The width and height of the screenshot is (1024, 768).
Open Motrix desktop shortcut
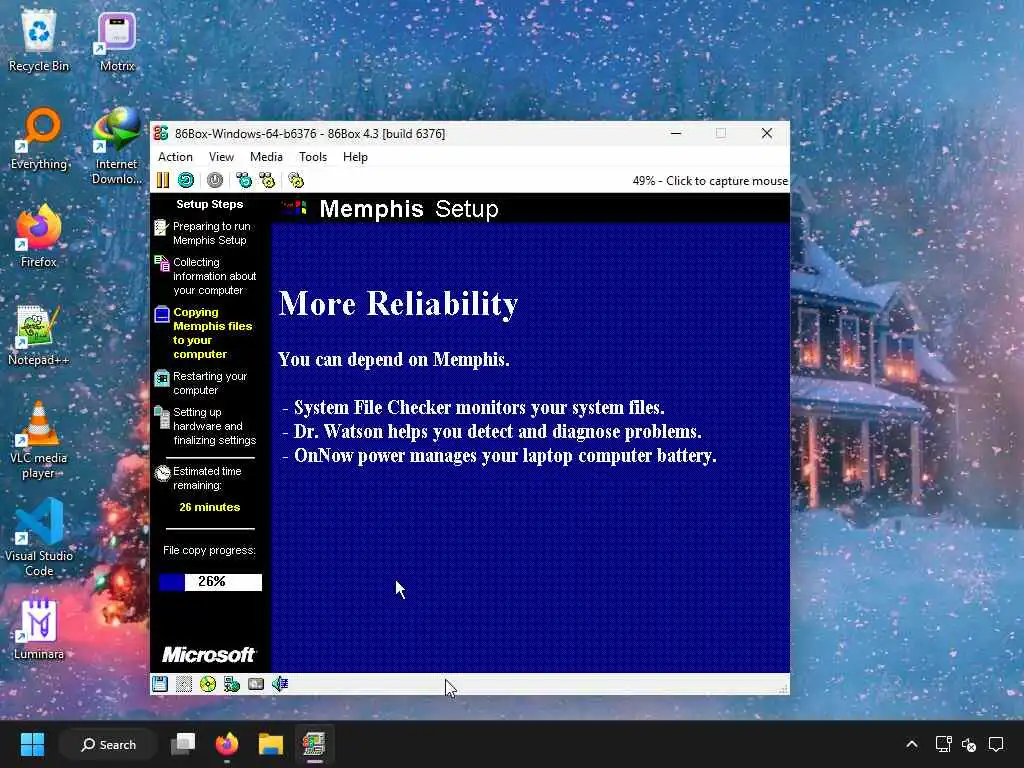(117, 42)
